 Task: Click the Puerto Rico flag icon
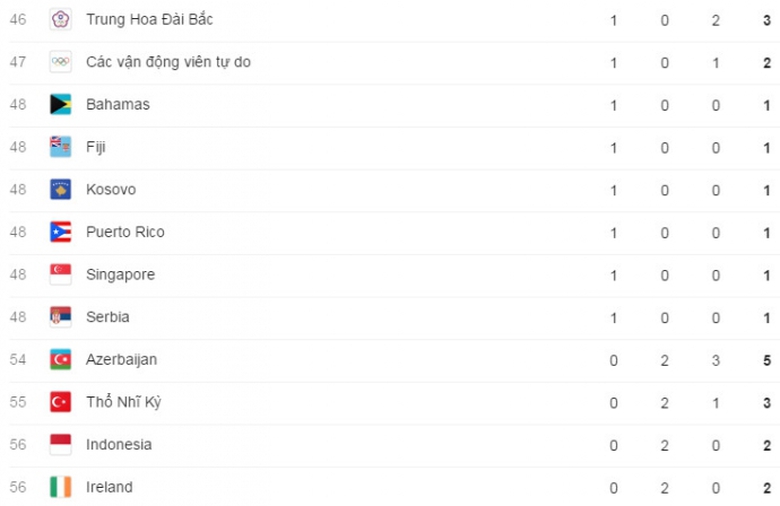tap(60, 232)
